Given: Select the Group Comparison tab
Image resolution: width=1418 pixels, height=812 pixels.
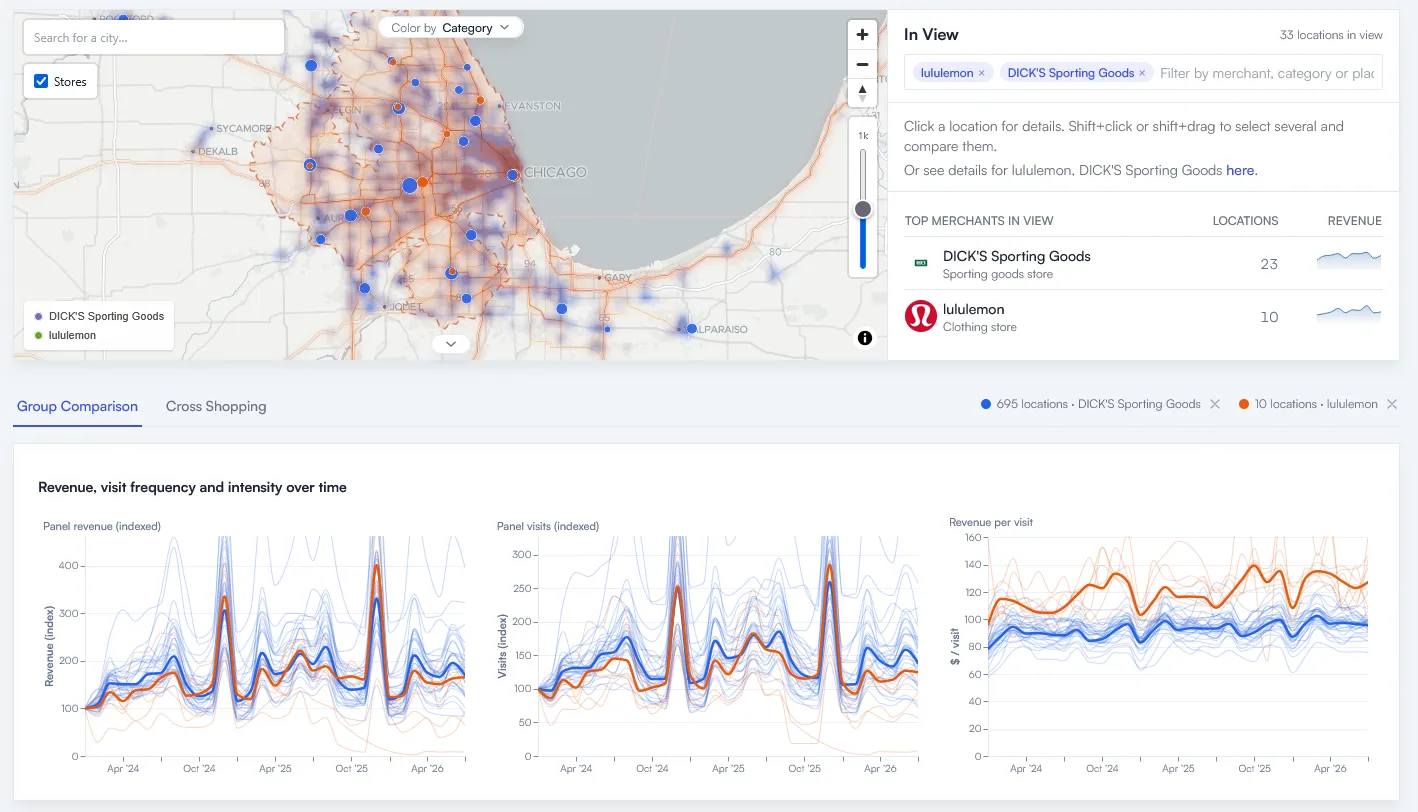Looking at the screenshot, I should click(x=77, y=406).
